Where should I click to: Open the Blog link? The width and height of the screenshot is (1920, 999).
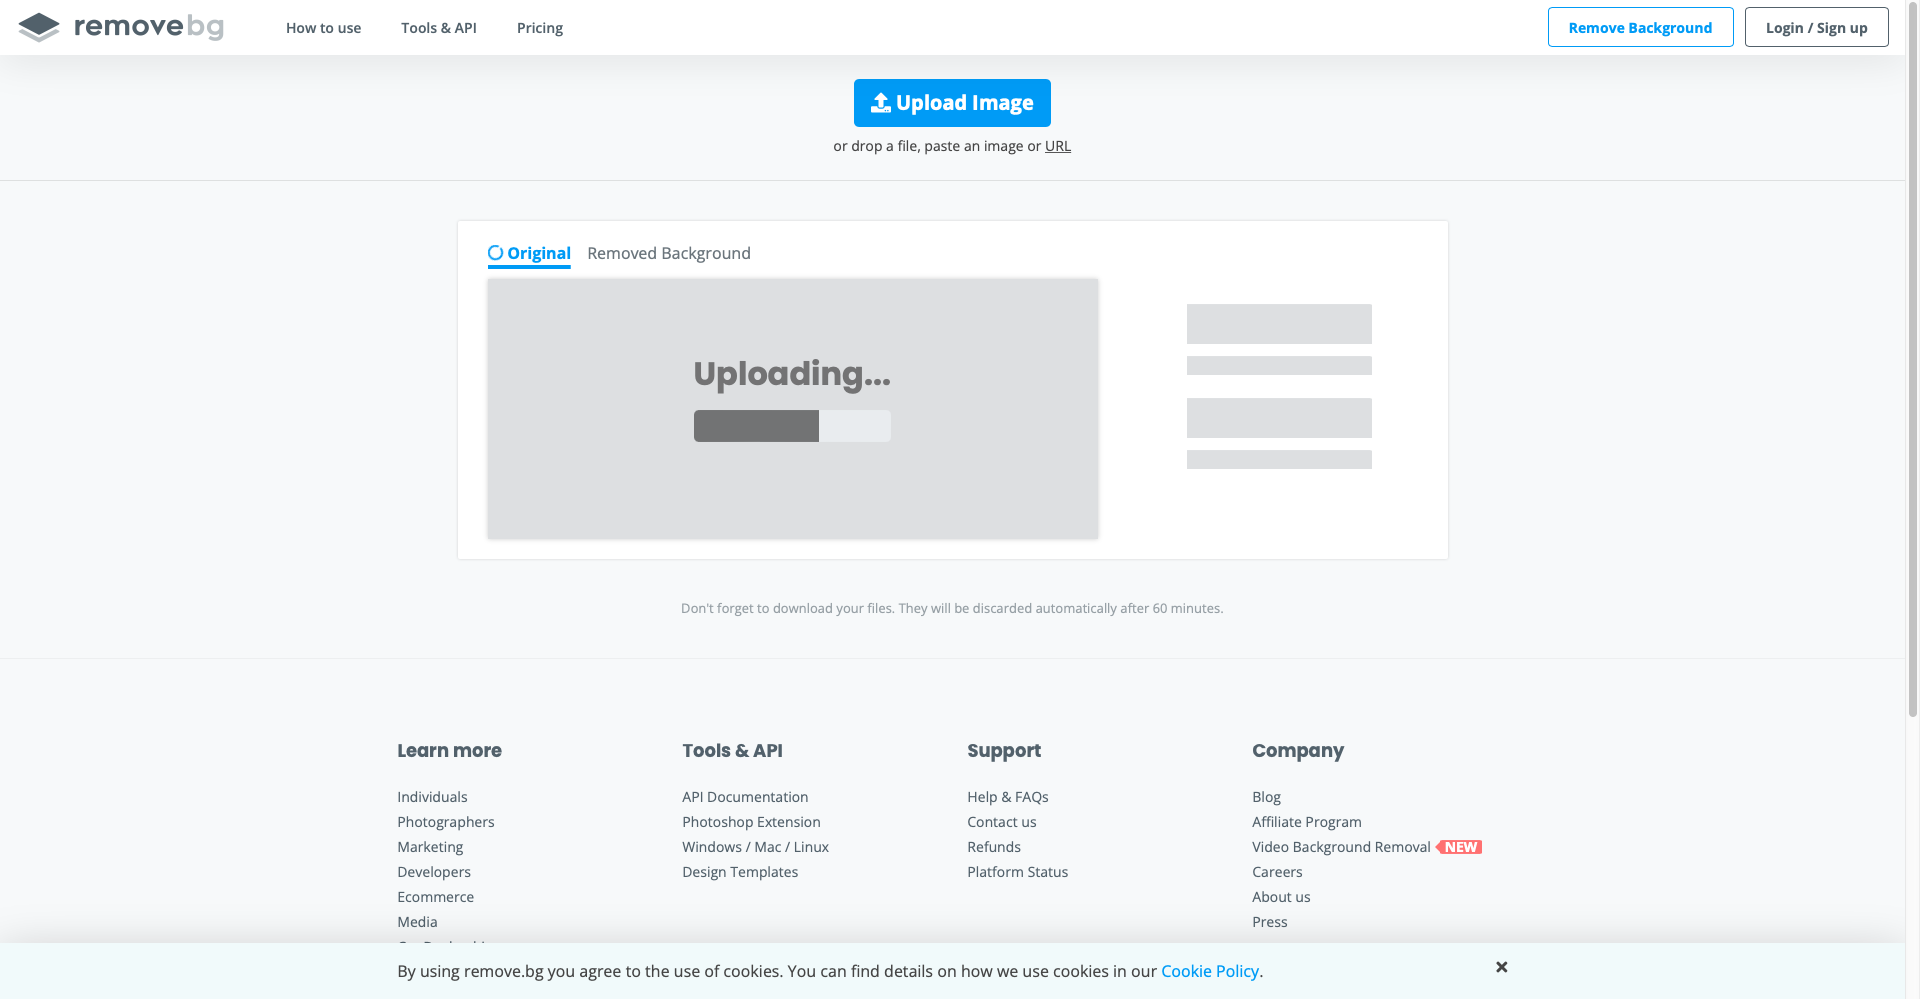coord(1266,797)
